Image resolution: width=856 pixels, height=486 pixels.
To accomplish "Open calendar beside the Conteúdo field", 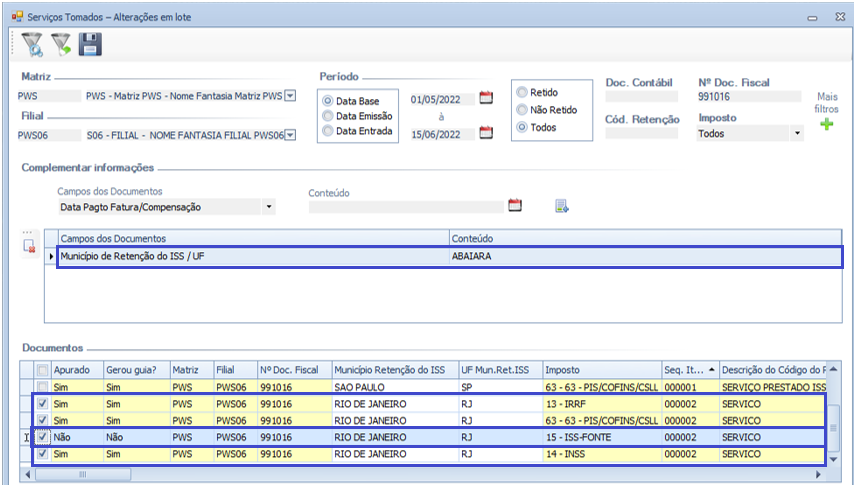I will point(516,206).
